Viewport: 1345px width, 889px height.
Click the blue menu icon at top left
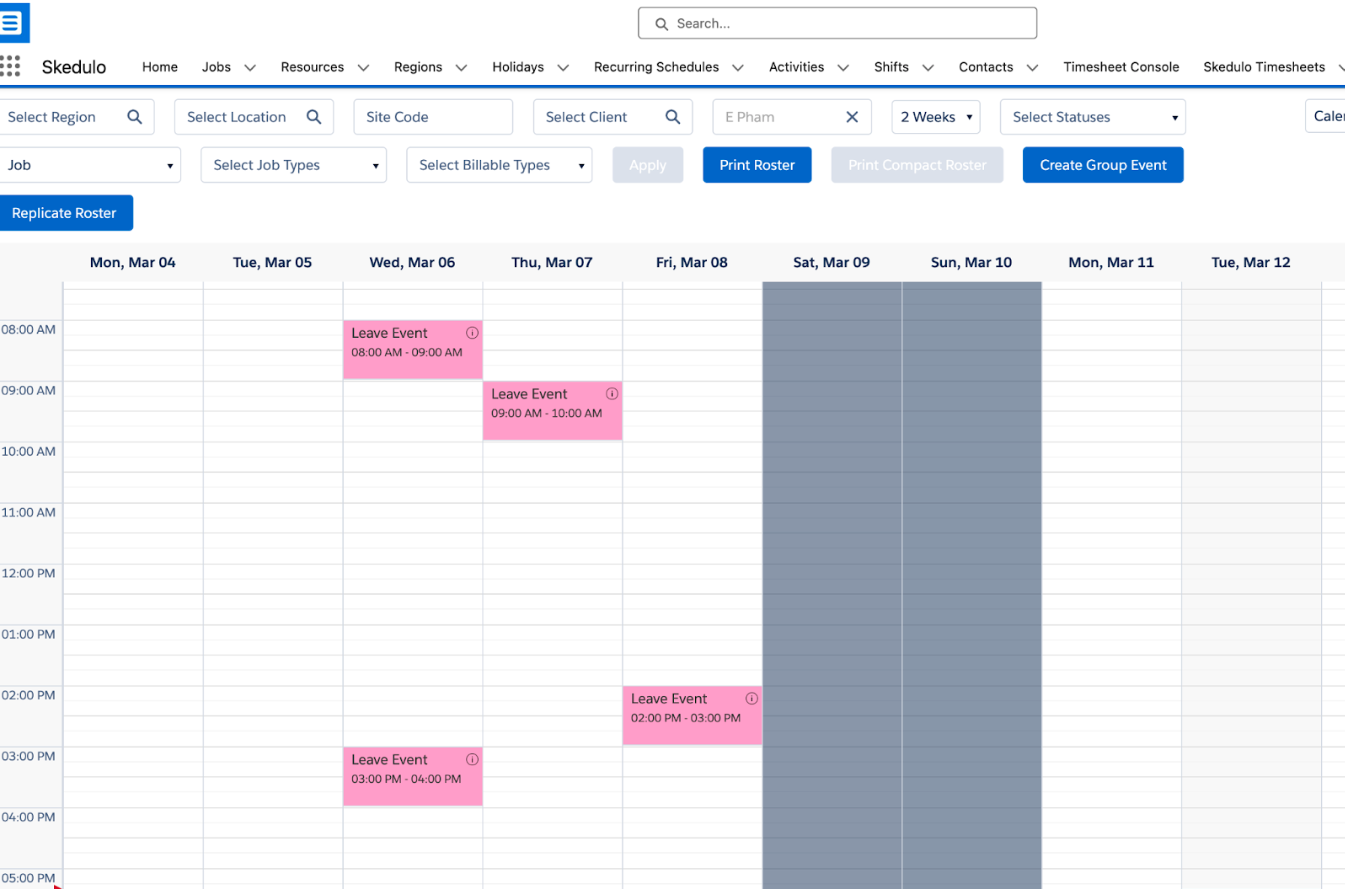[x=13, y=22]
